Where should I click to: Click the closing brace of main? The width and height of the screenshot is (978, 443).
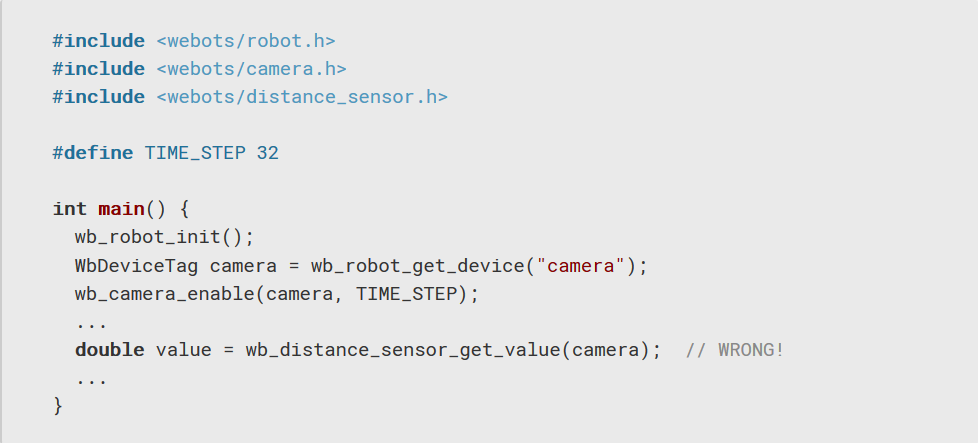click(x=58, y=406)
